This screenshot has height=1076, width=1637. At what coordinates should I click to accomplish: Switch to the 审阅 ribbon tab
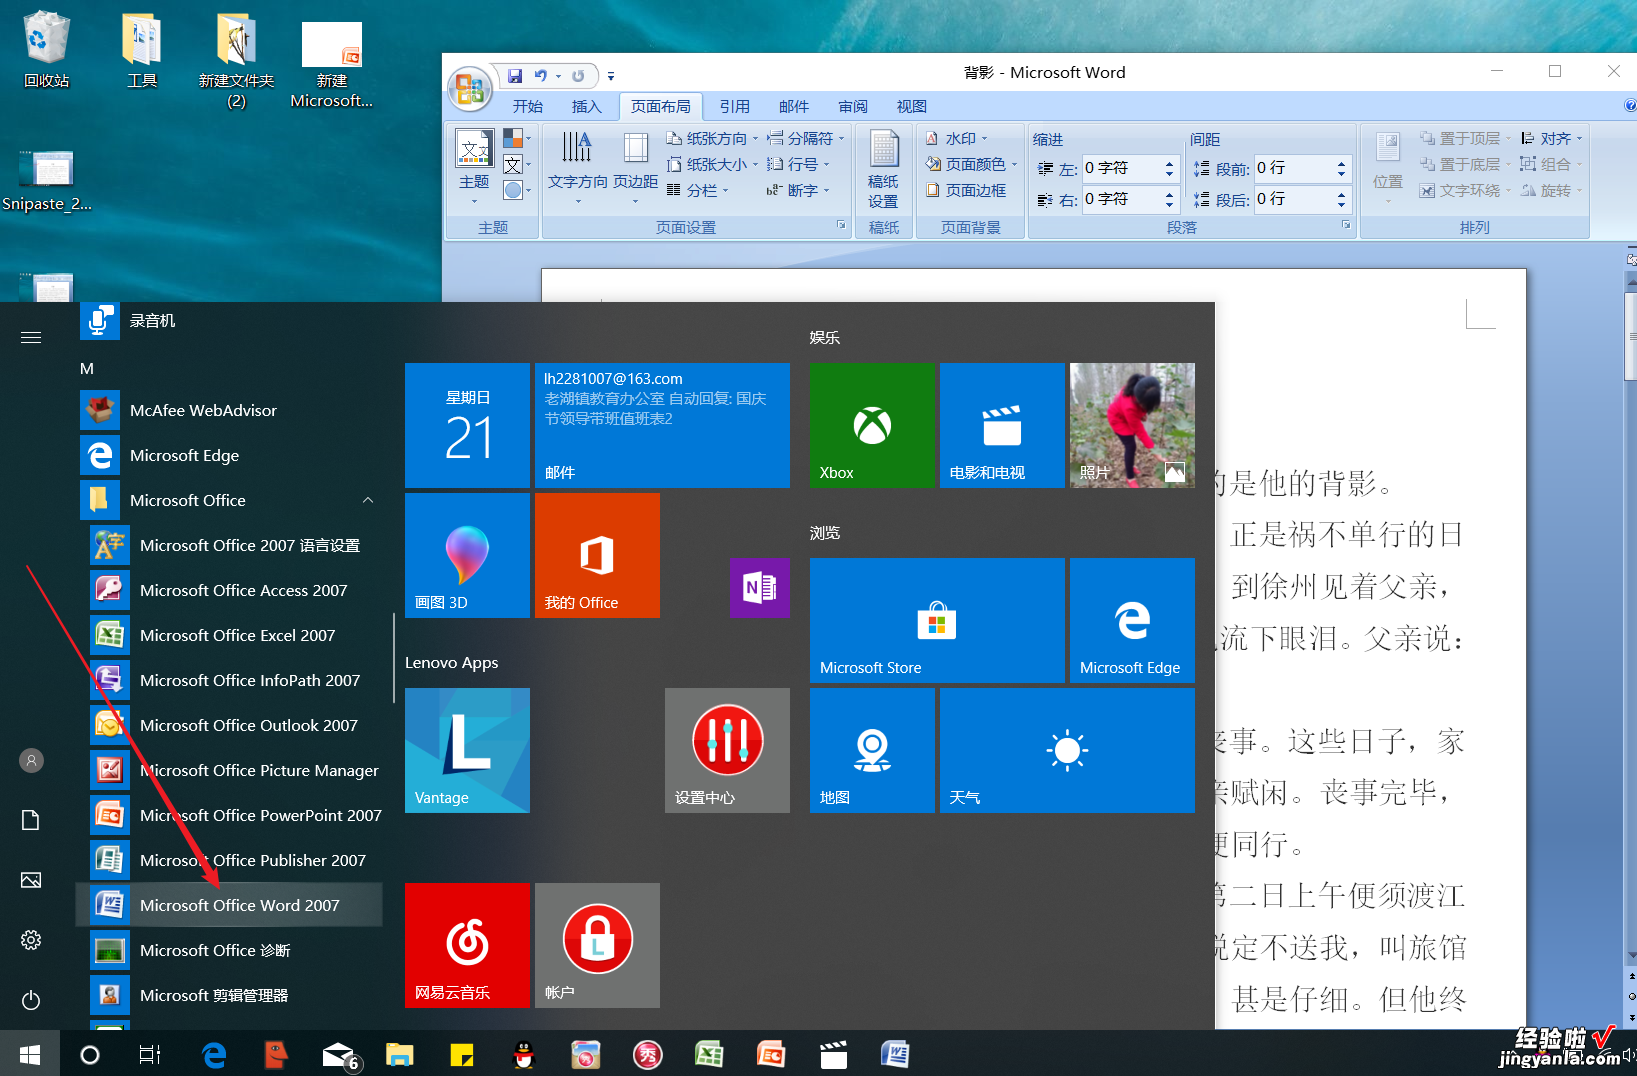click(x=852, y=106)
